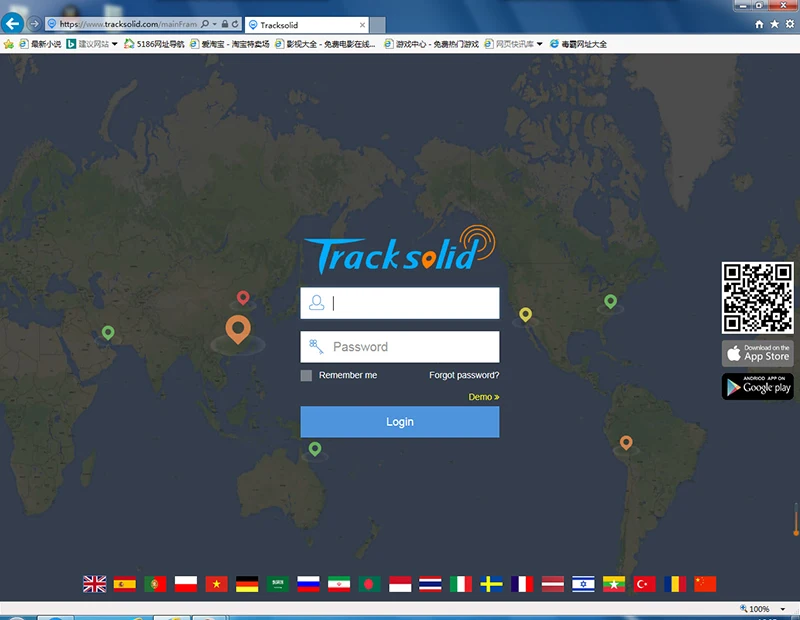Expand the 建议网站 bookmark dropdown

point(114,44)
